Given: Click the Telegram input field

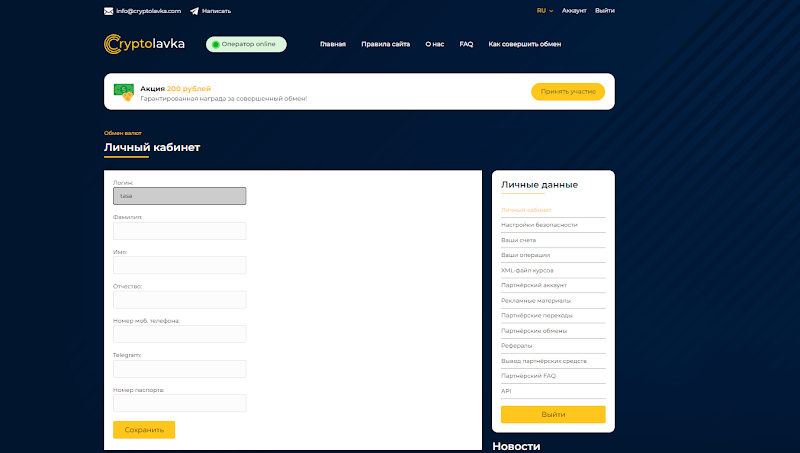Looking at the screenshot, I should pos(180,369).
